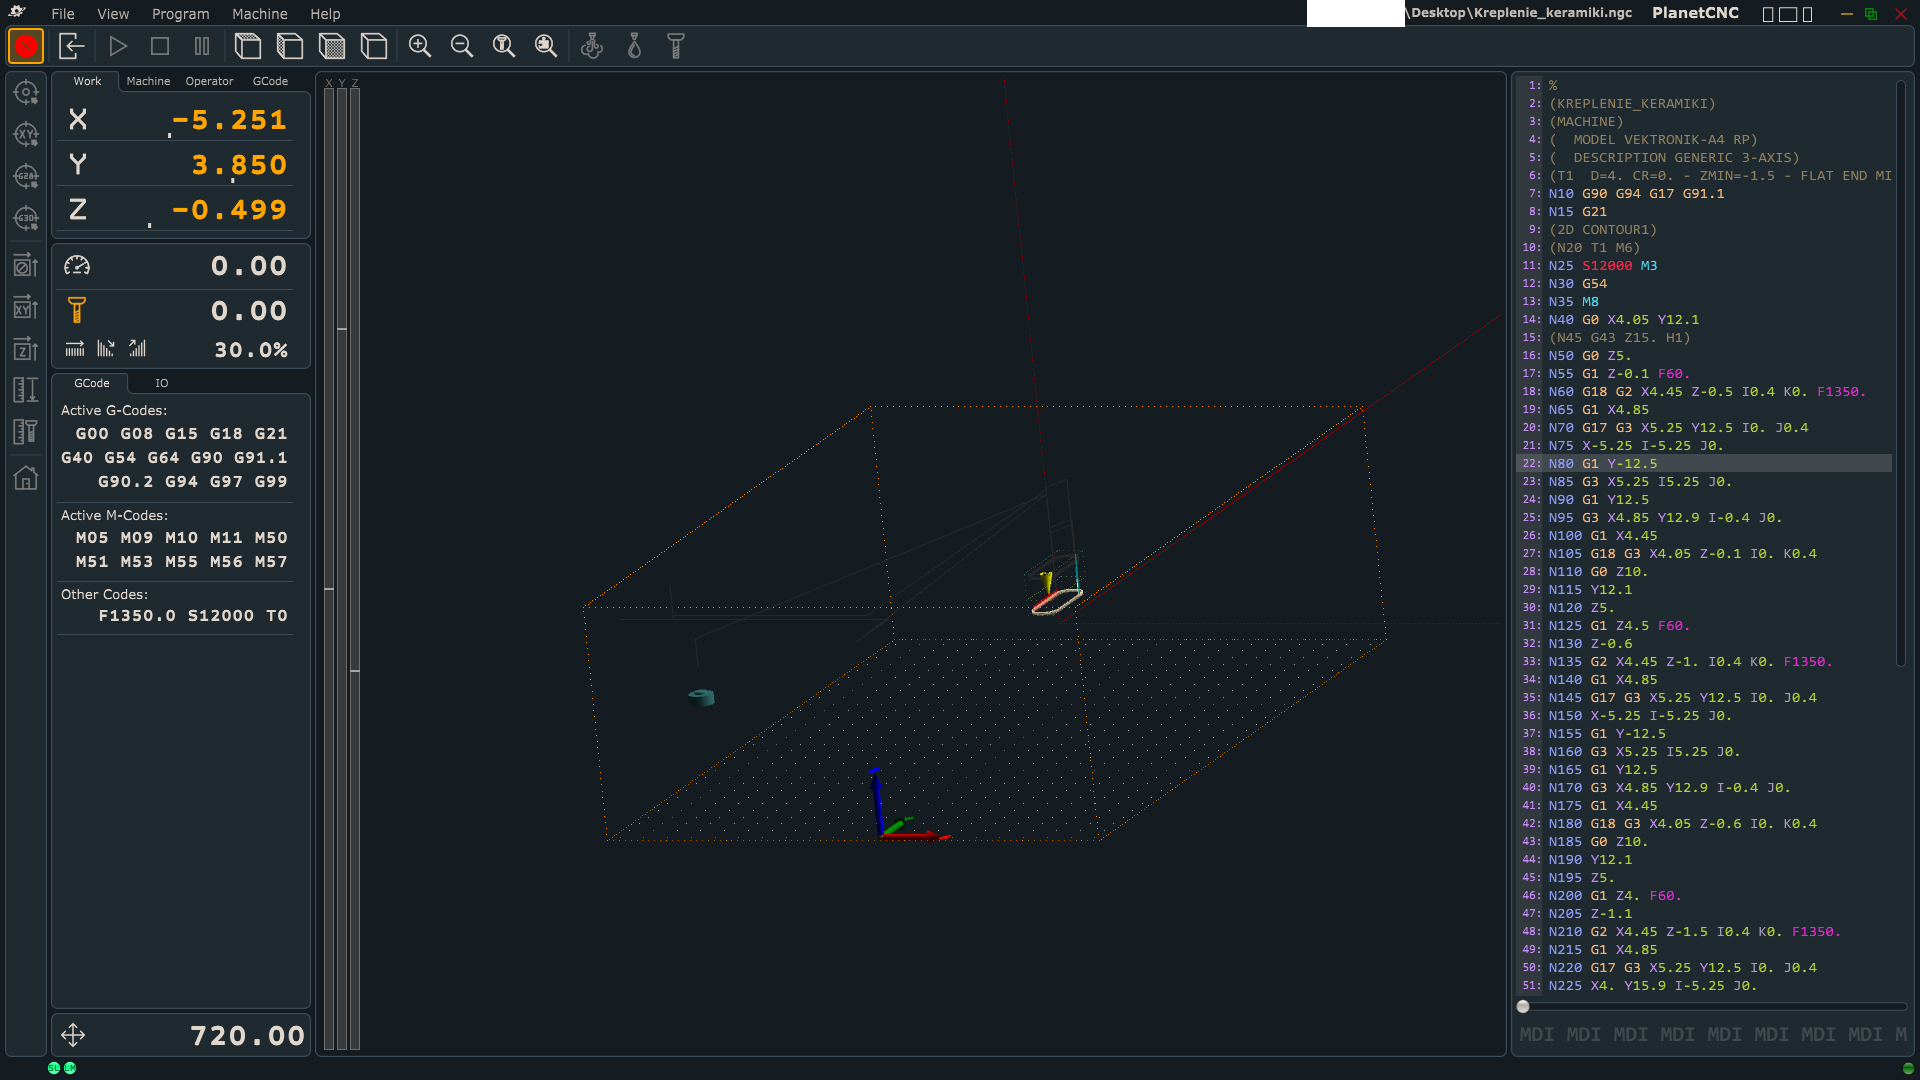Click the Open file icon
The image size is (1920, 1080).
click(x=71, y=46)
